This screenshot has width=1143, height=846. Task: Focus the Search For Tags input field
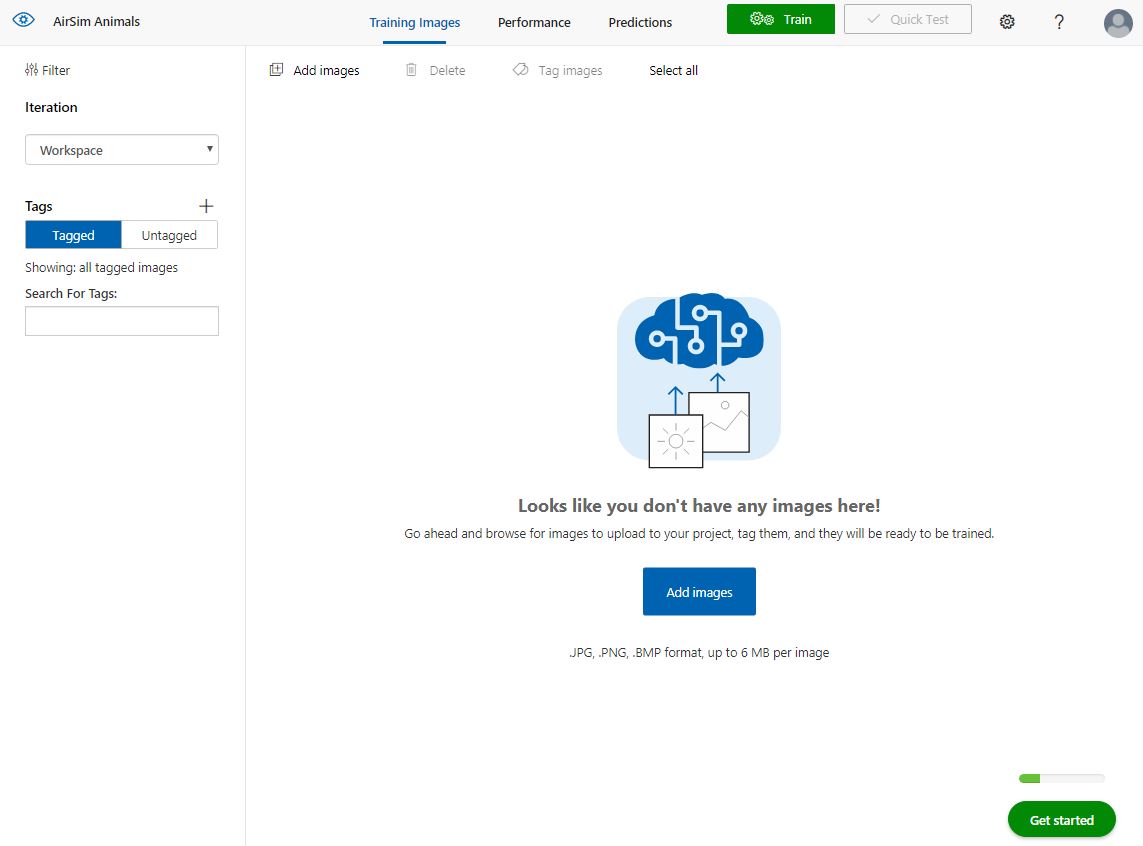122,321
